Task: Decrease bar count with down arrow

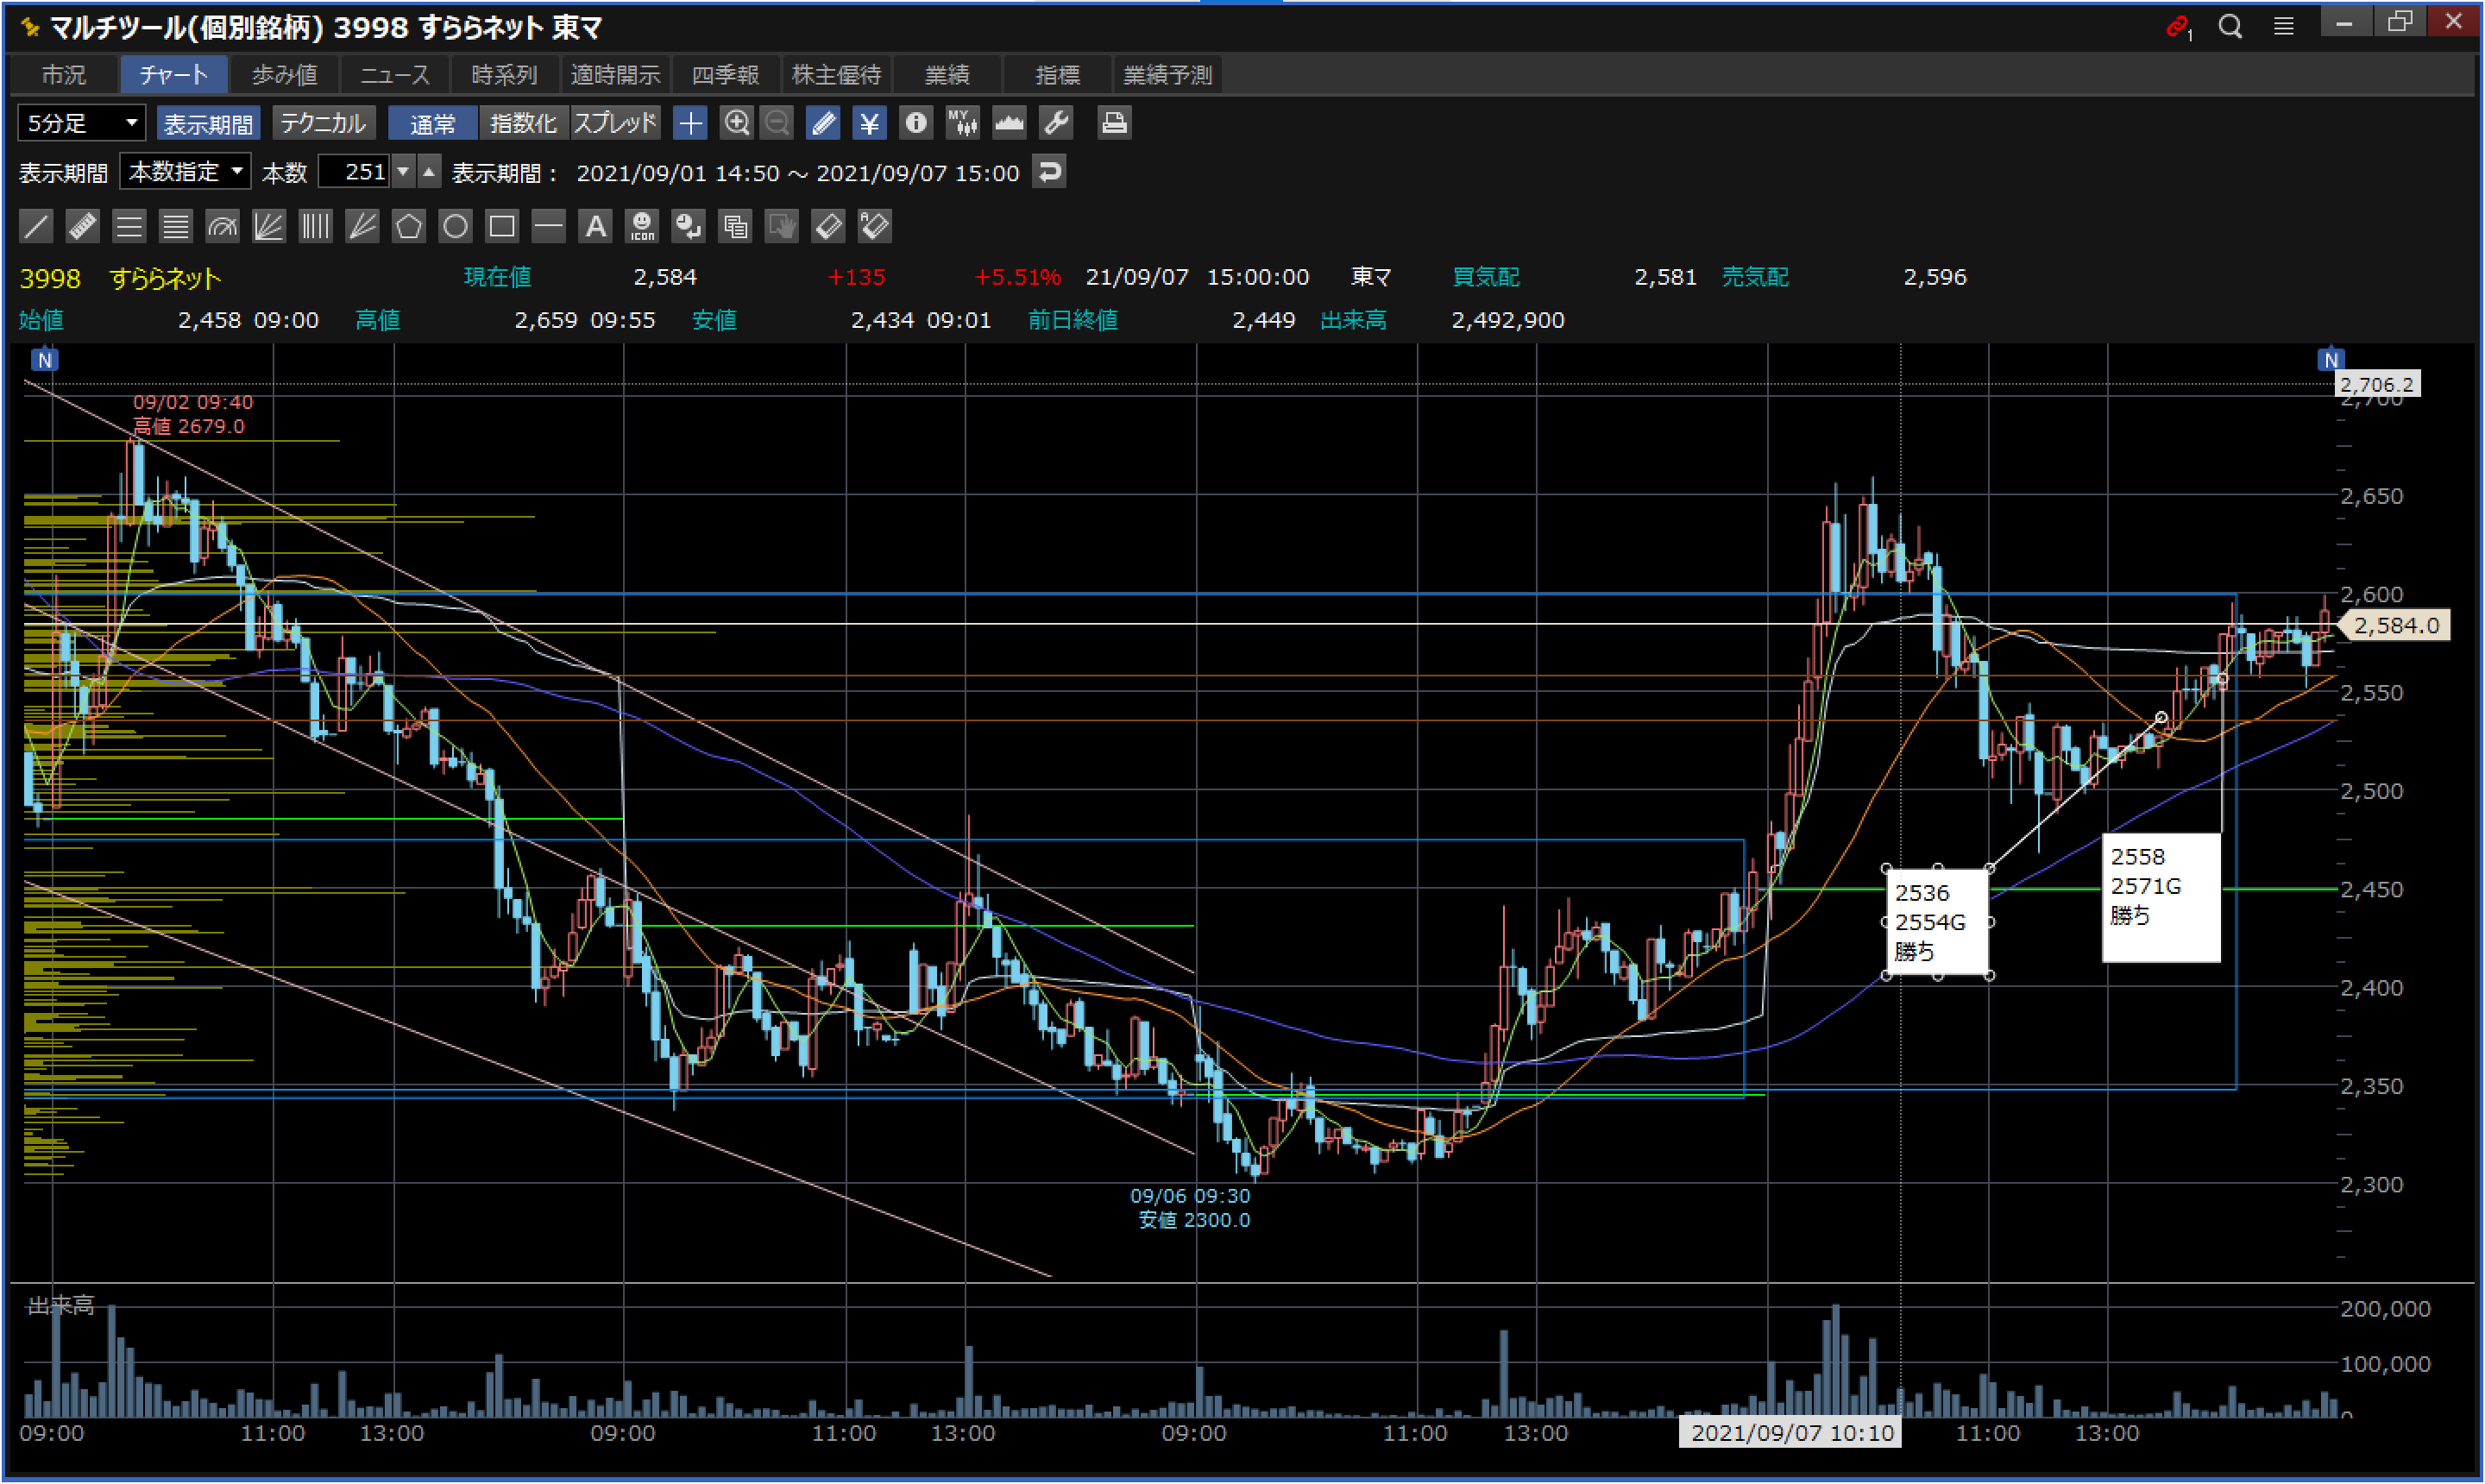Action: (x=403, y=172)
